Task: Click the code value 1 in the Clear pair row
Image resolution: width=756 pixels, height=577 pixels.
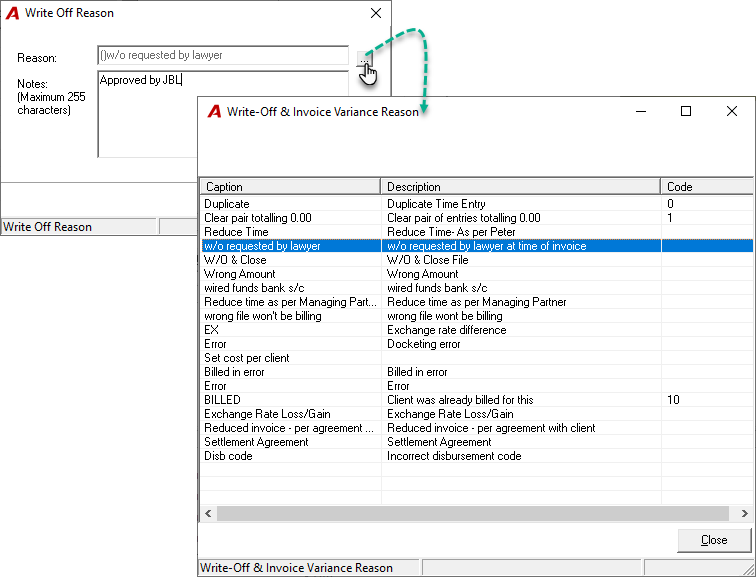Action: click(670, 218)
